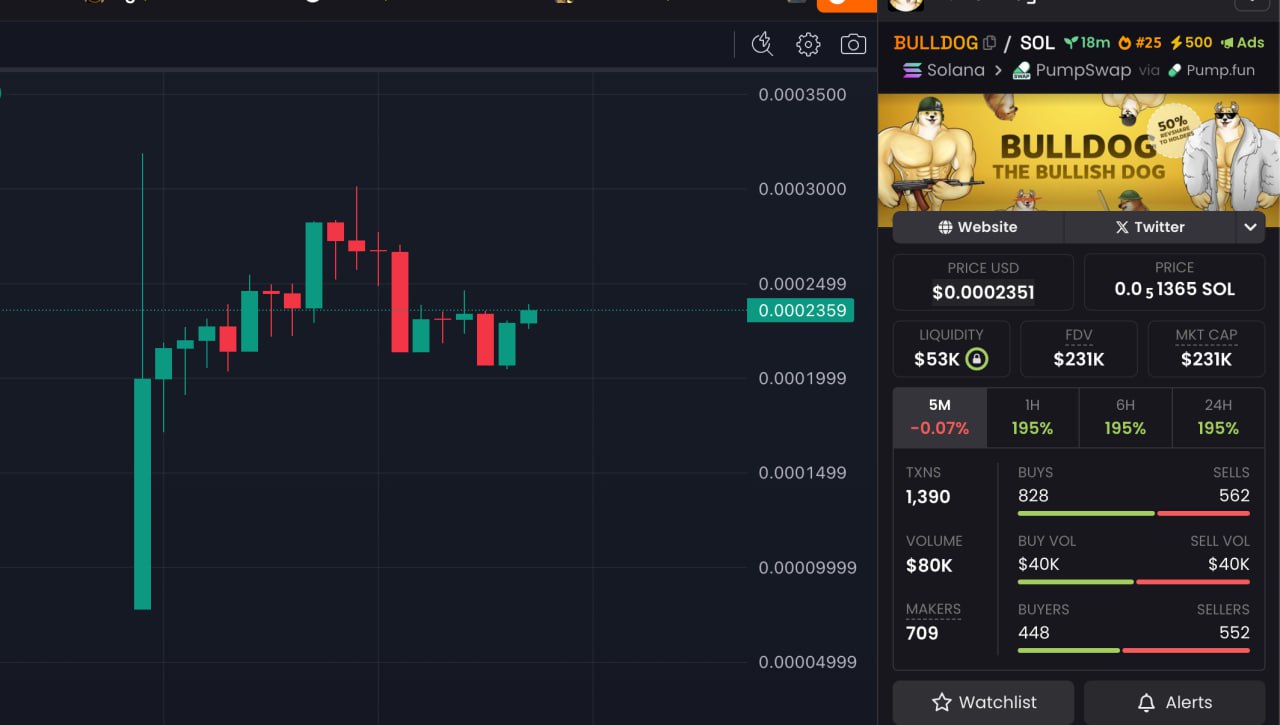The width and height of the screenshot is (1280, 725).
Task: Click the price in SOL box
Action: 1175,282
